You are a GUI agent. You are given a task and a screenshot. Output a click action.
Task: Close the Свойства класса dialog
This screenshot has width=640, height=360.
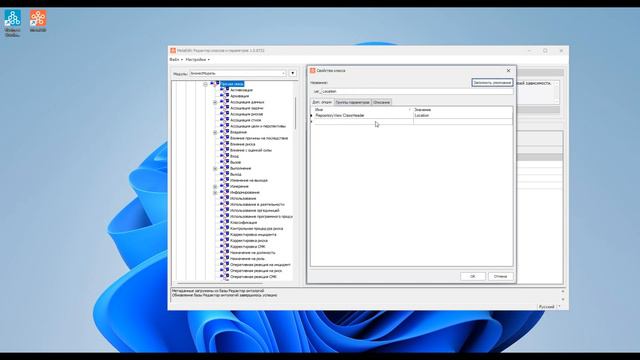point(508,71)
